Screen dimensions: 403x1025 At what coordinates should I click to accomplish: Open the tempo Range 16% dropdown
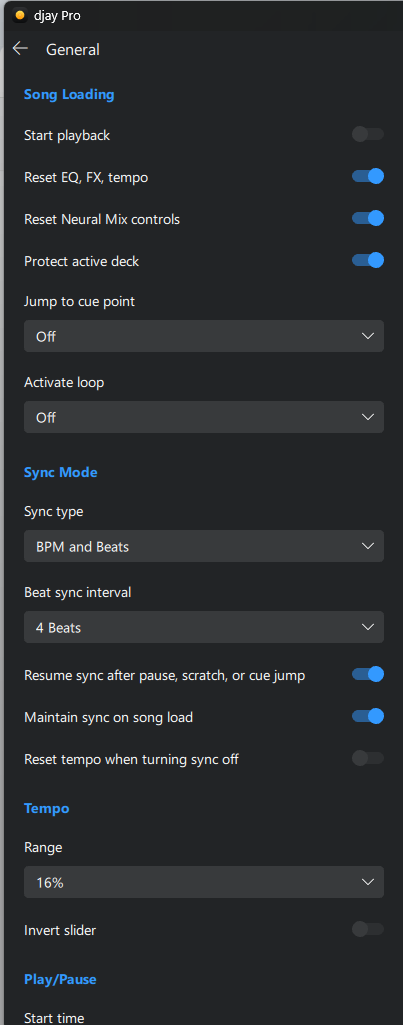click(x=204, y=882)
